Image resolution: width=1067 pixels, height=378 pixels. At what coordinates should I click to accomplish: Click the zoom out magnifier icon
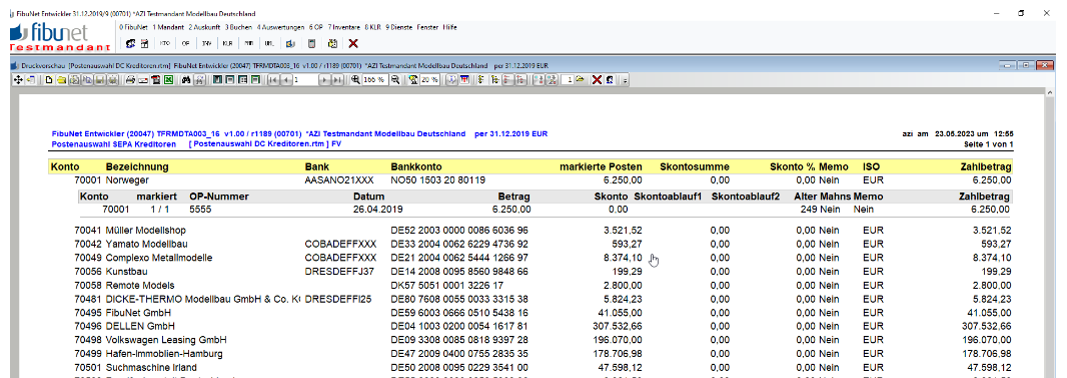(395, 80)
